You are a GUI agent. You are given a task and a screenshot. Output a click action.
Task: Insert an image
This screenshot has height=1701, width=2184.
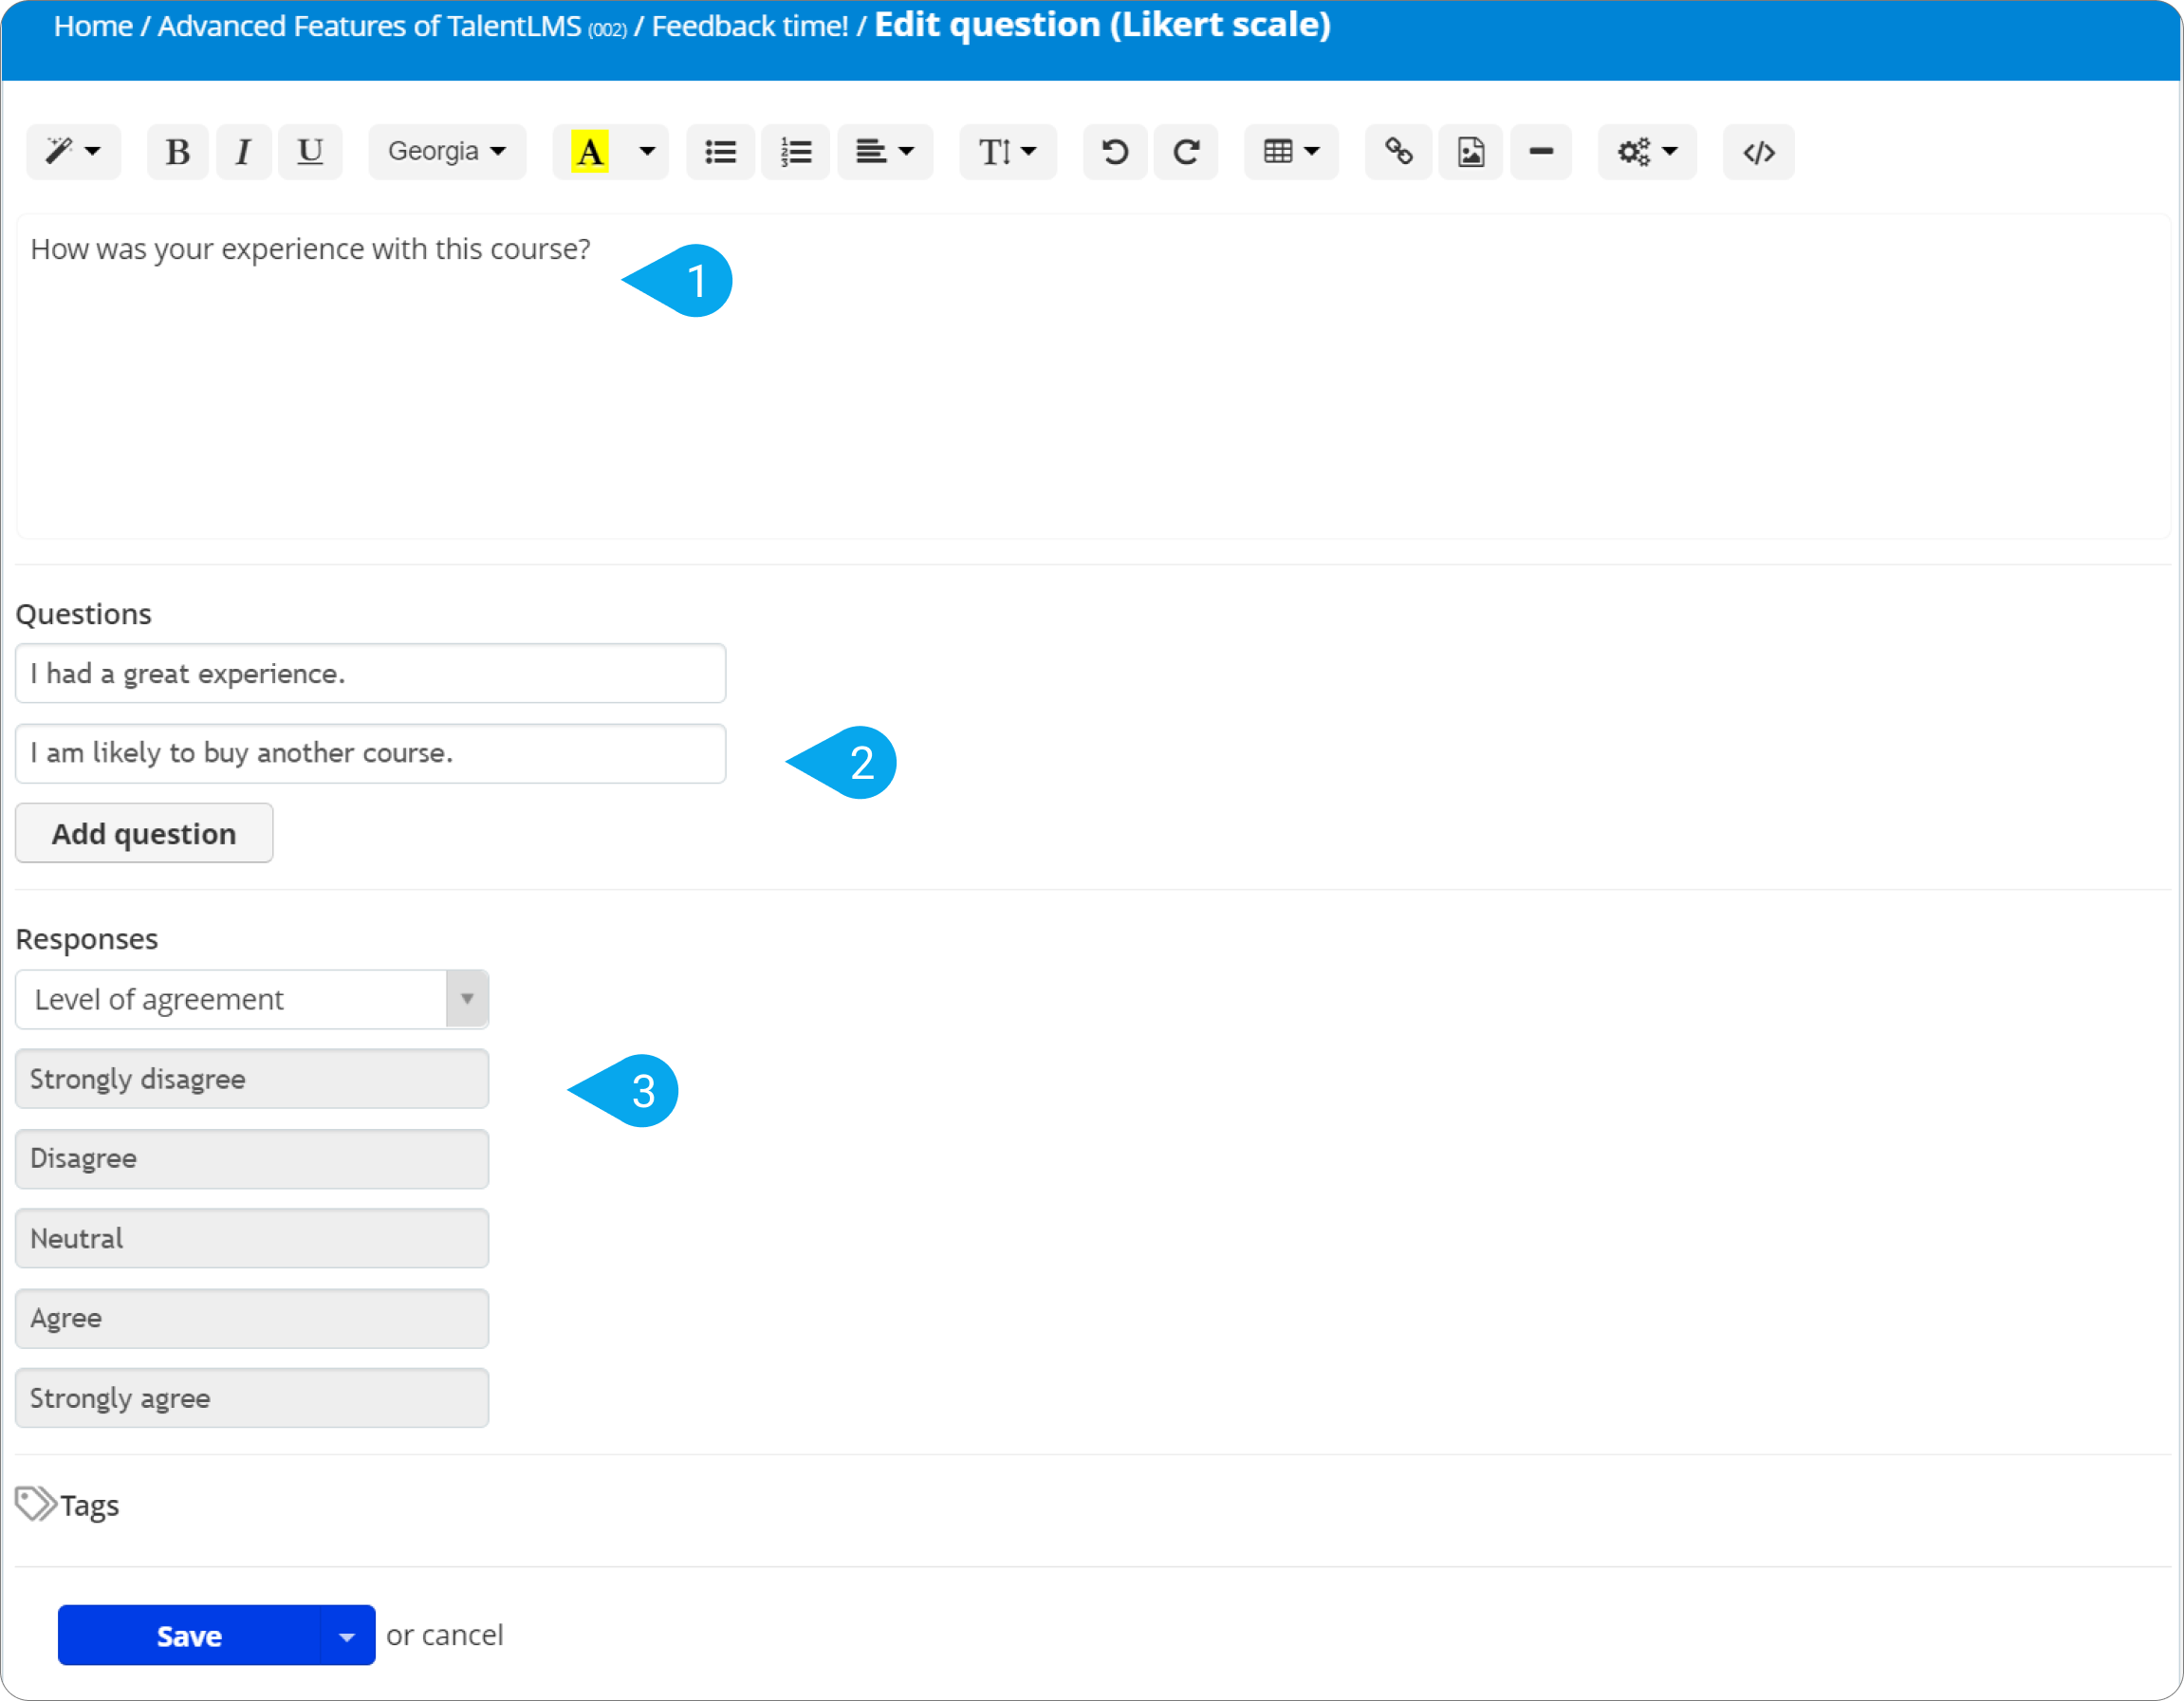1471,152
